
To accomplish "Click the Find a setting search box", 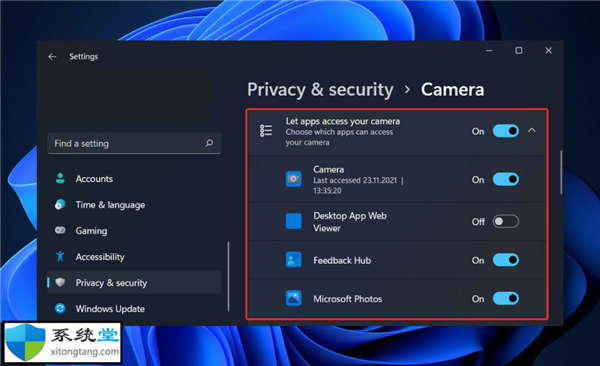I will pos(134,143).
